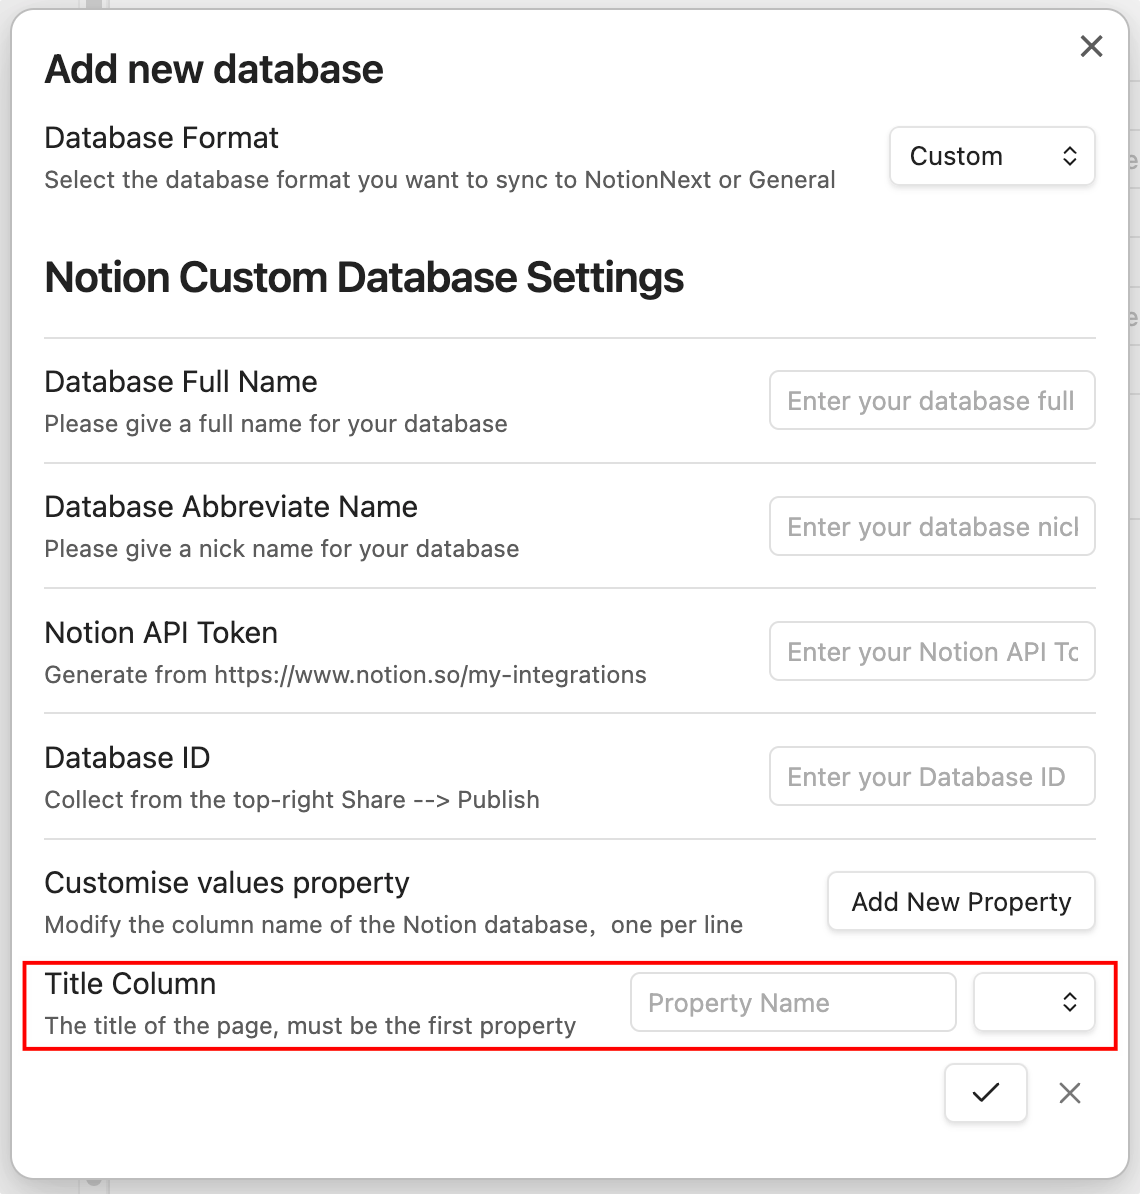Select the Database ID input field

click(x=931, y=777)
